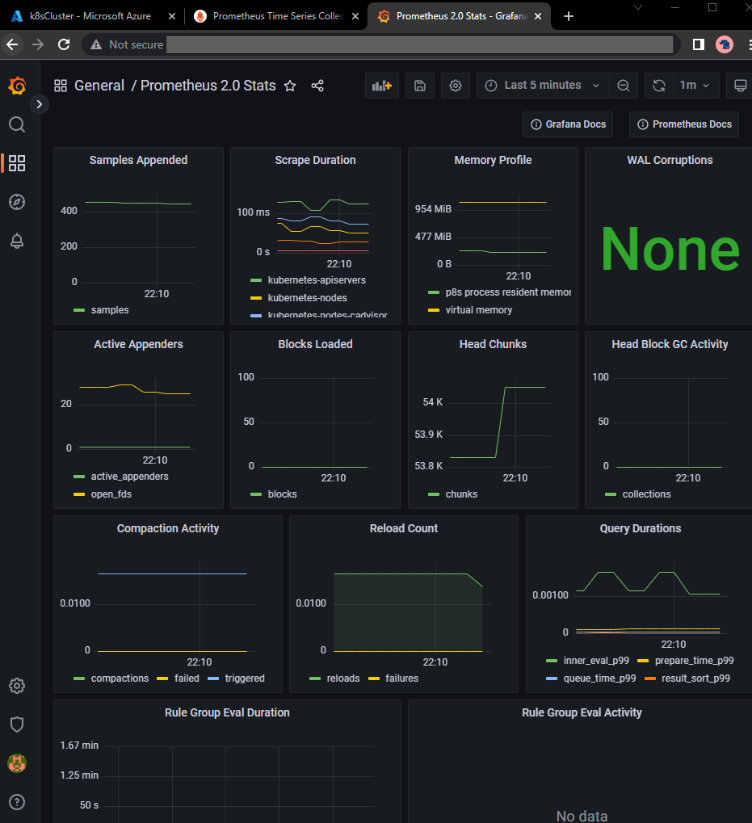The width and height of the screenshot is (752, 823).
Task: Open Samples Appended panel title menu
Action: (138, 160)
